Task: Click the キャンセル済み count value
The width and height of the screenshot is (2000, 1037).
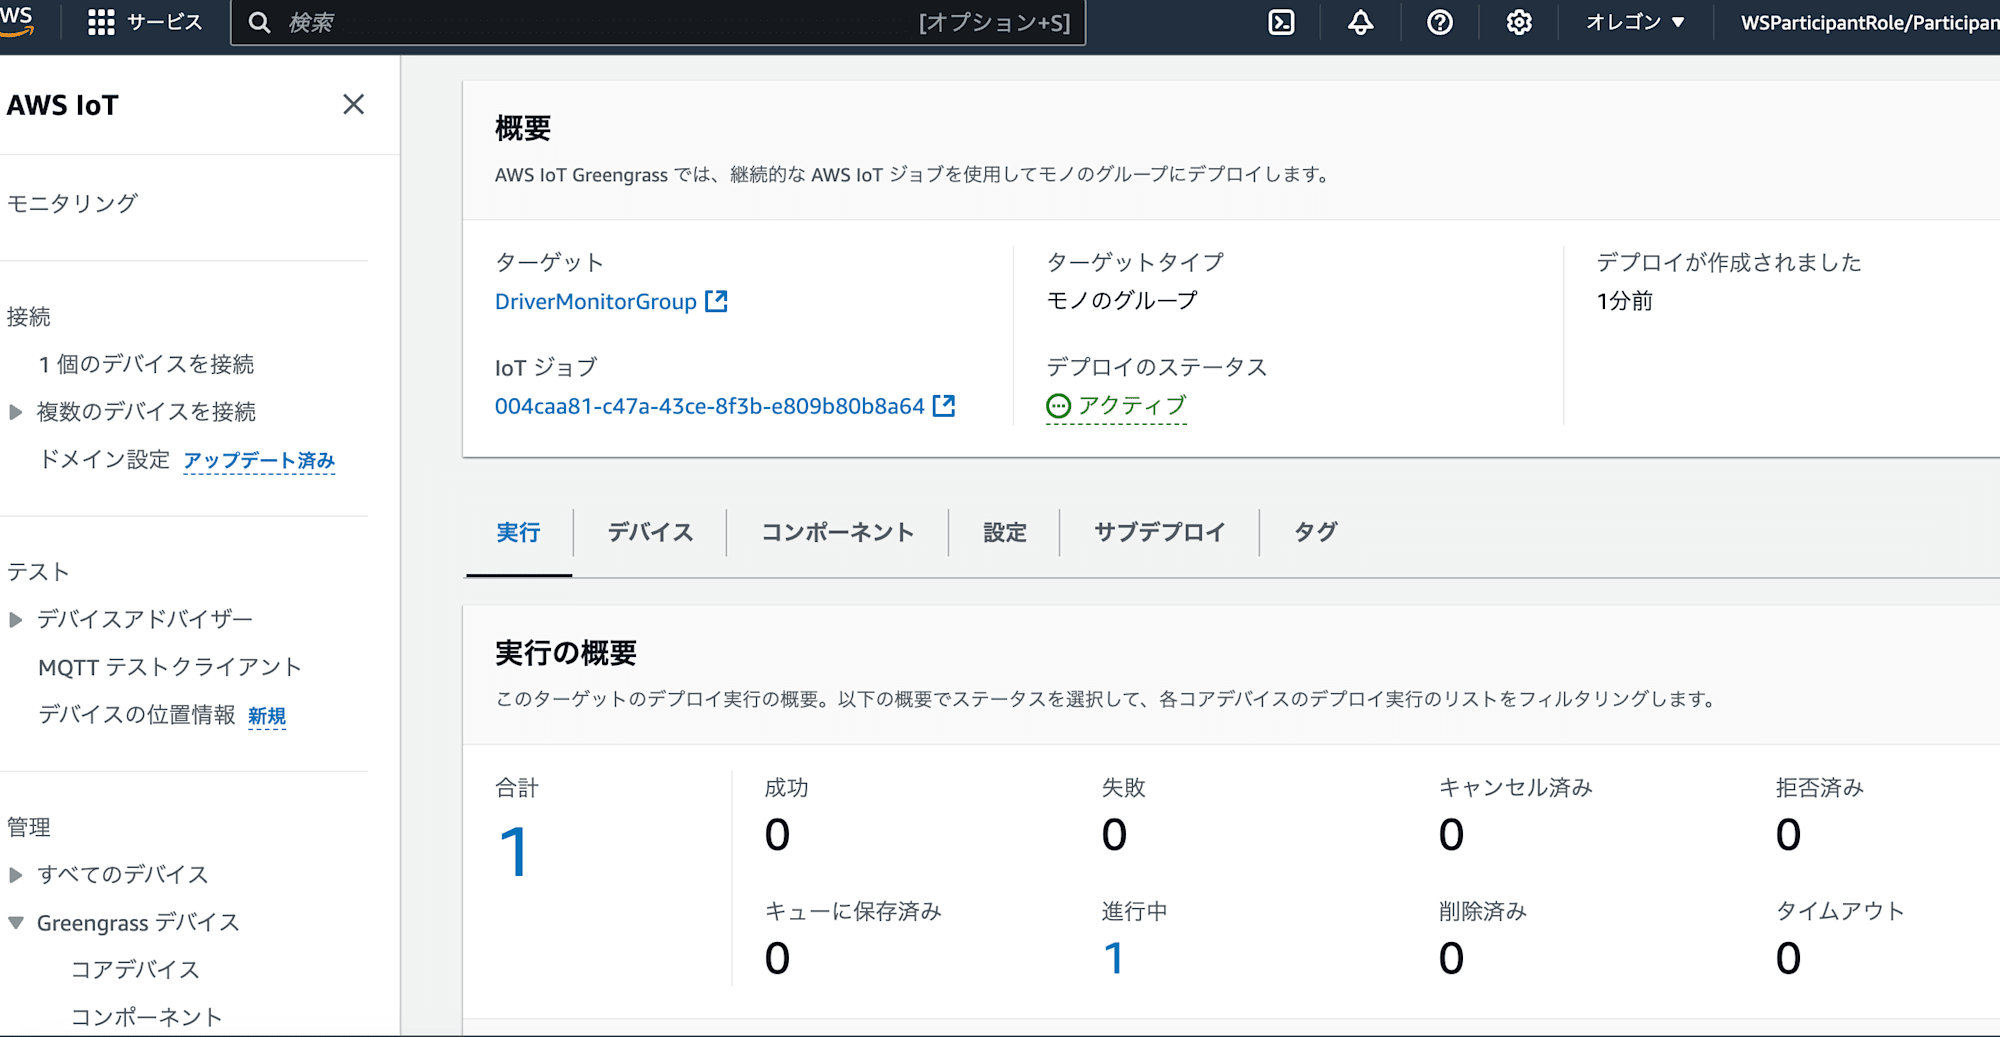Action: point(1452,835)
